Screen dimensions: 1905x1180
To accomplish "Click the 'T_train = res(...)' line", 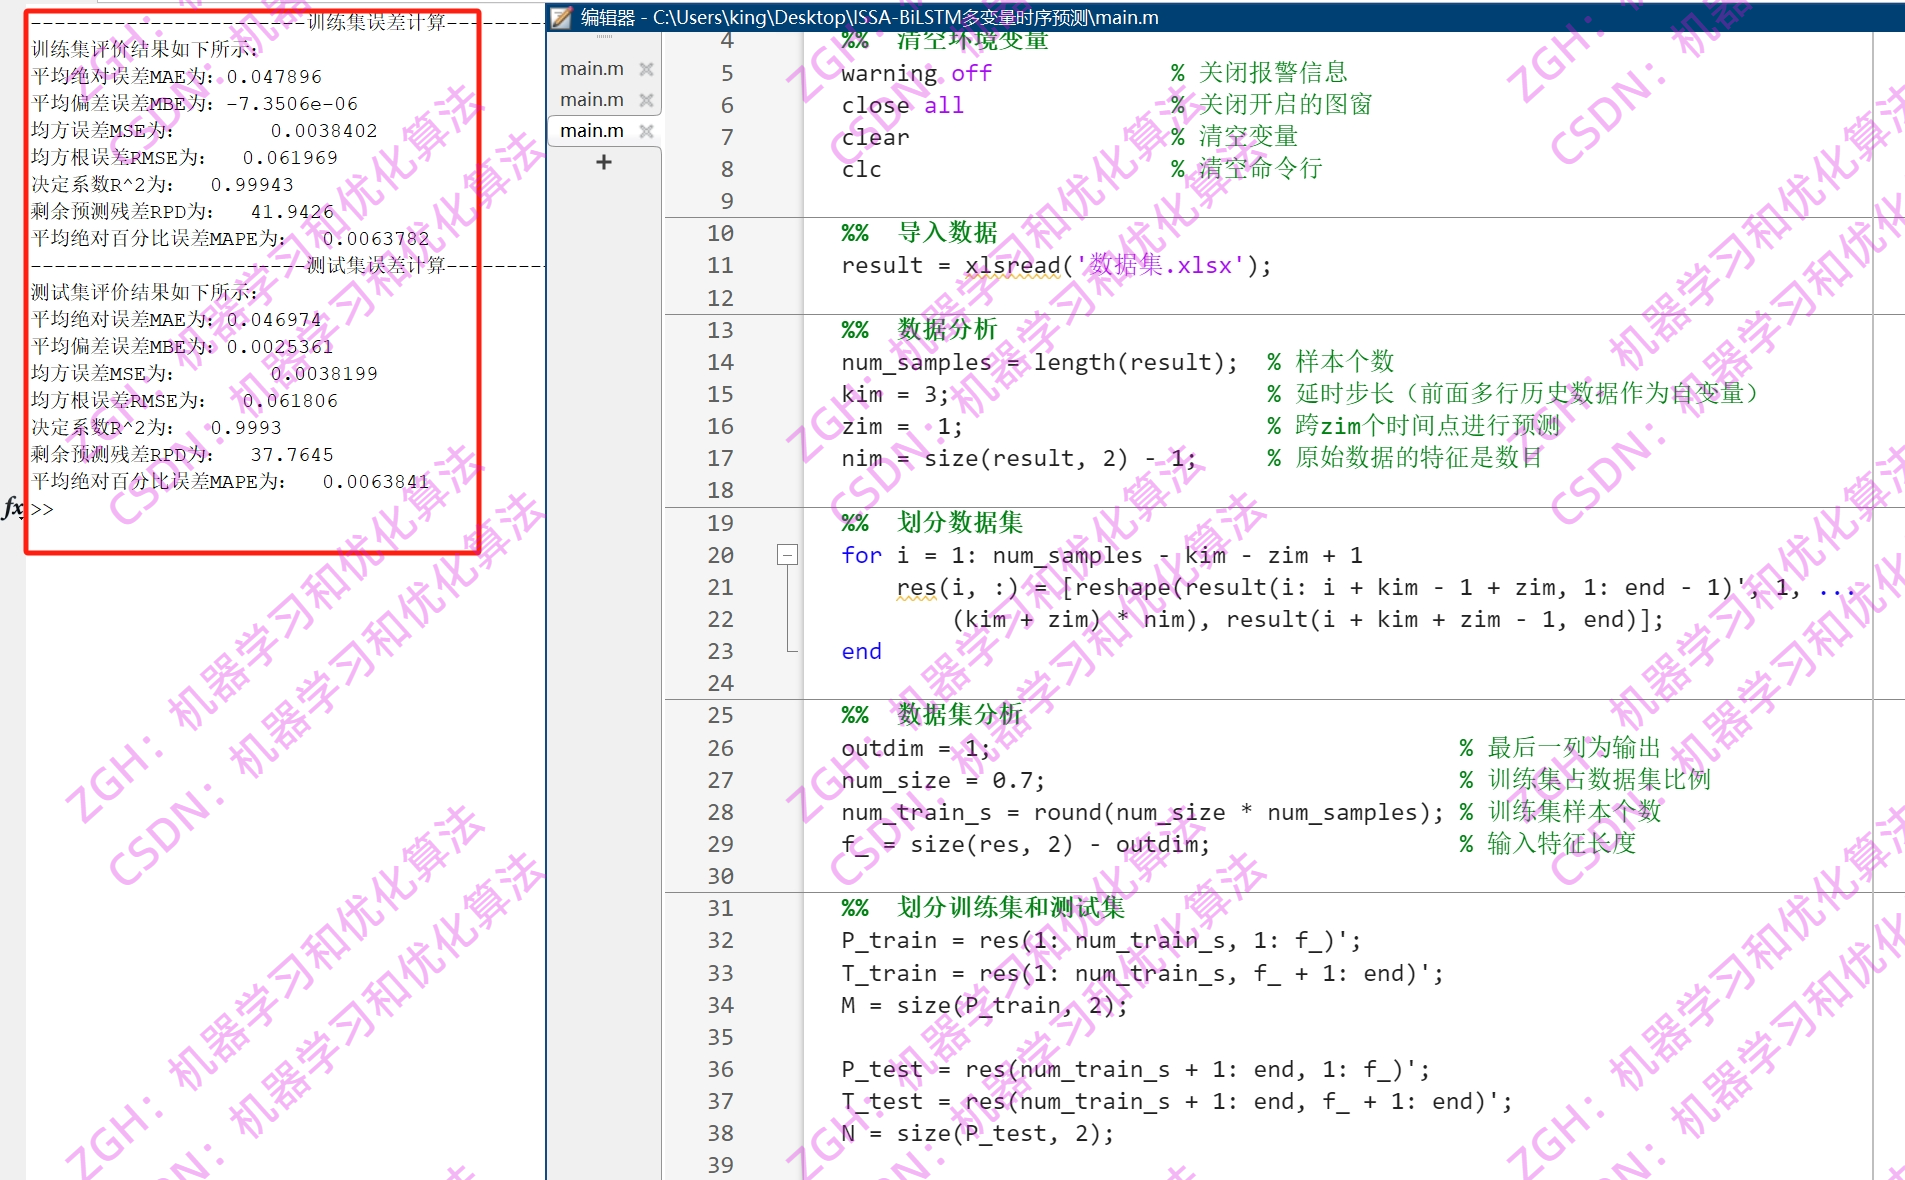I will point(1142,973).
